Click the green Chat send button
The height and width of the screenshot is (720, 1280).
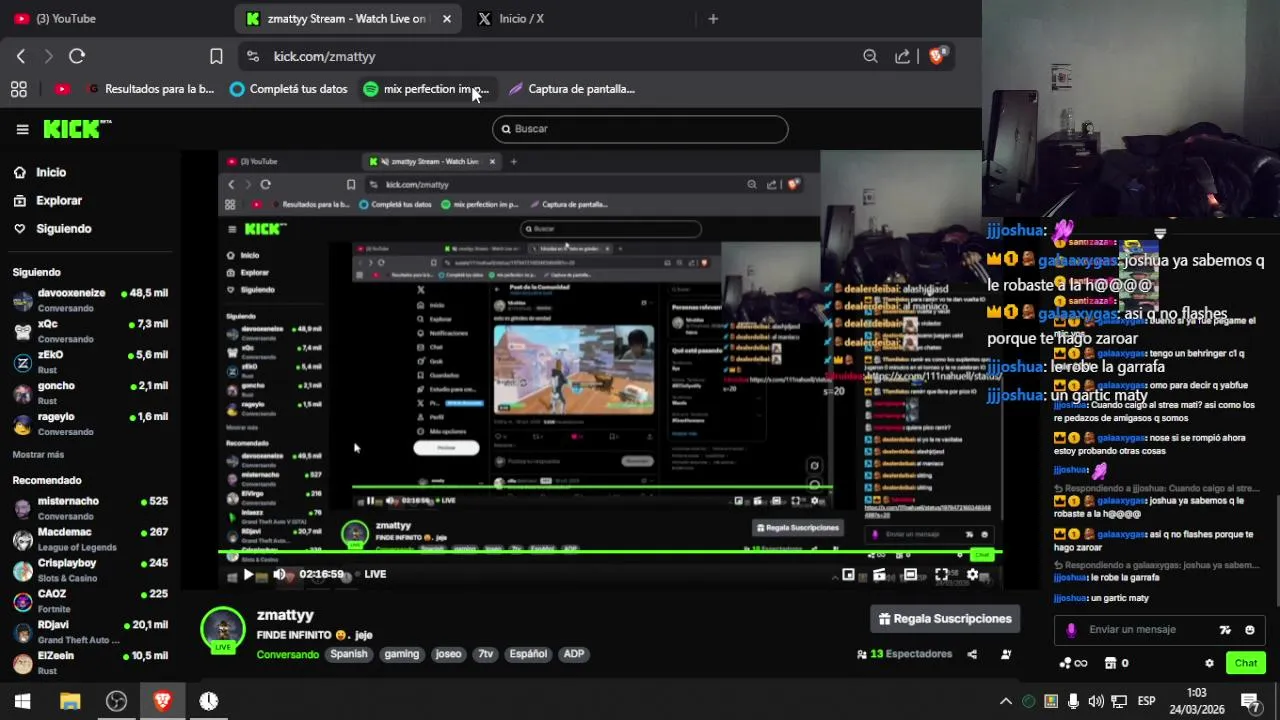click(x=1246, y=663)
